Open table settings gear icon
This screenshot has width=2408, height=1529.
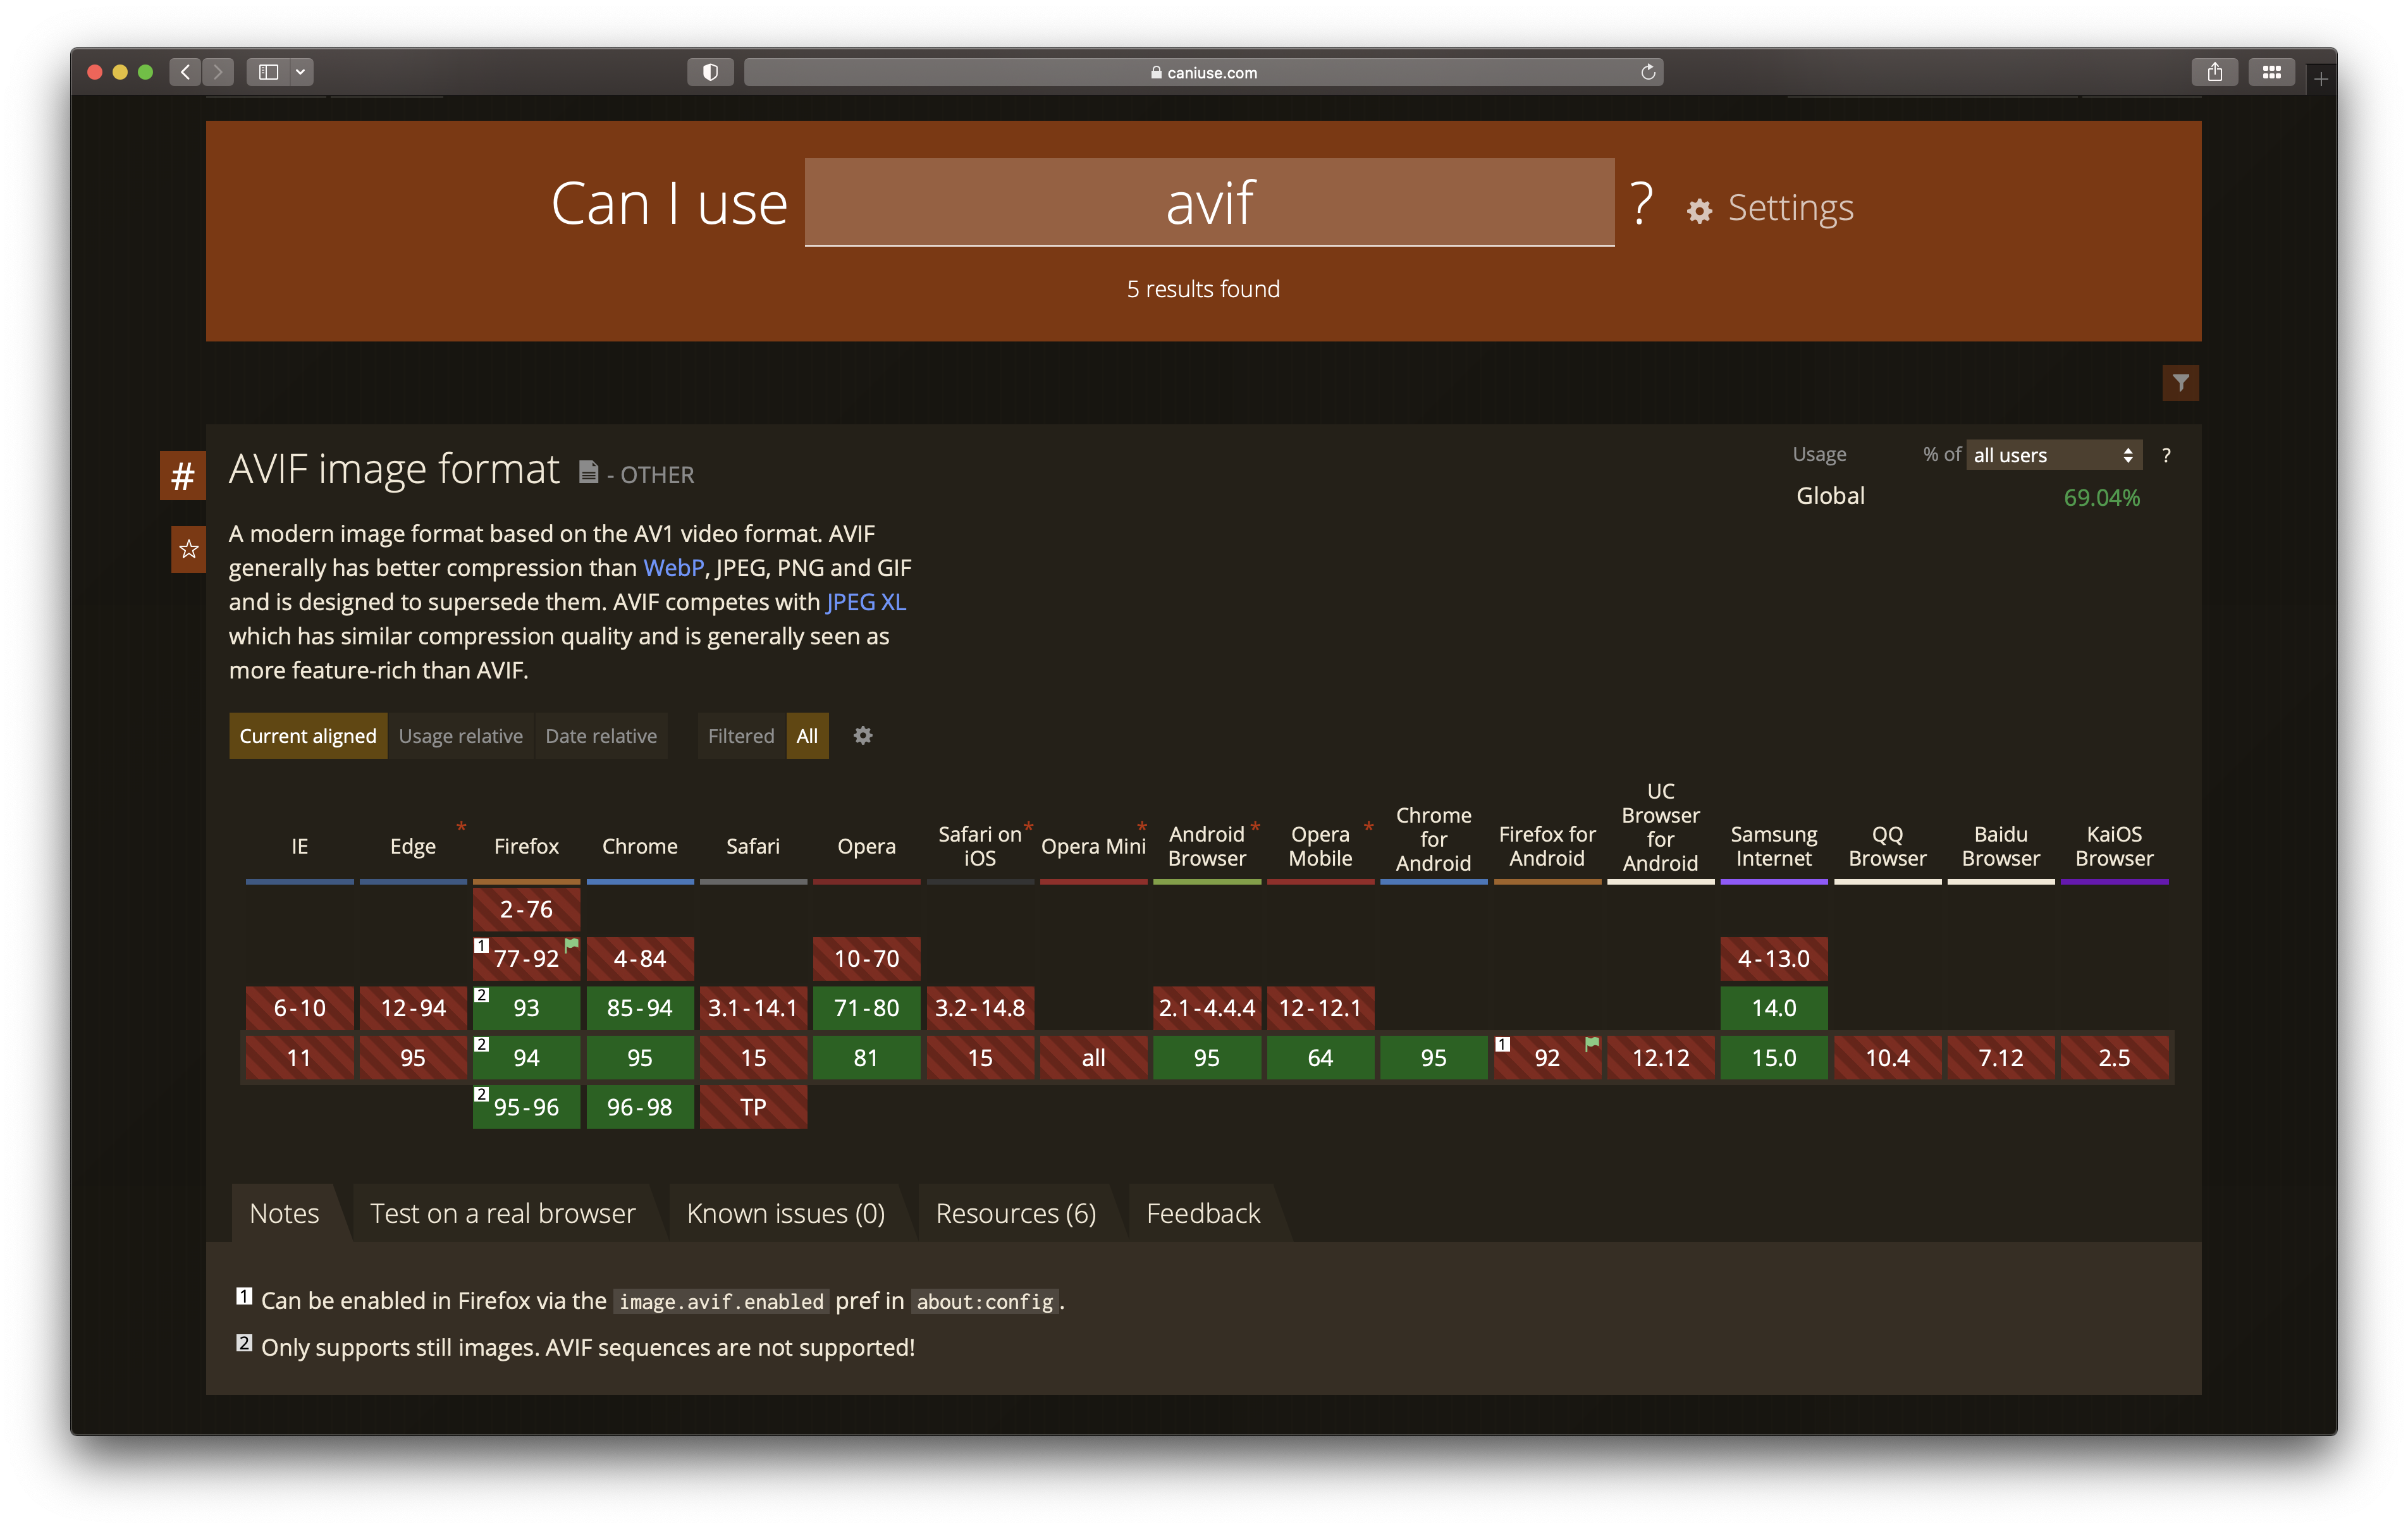(x=863, y=736)
